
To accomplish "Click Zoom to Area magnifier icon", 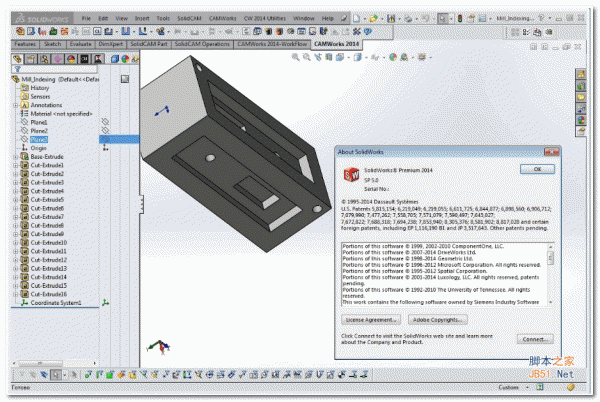I will click(x=307, y=57).
